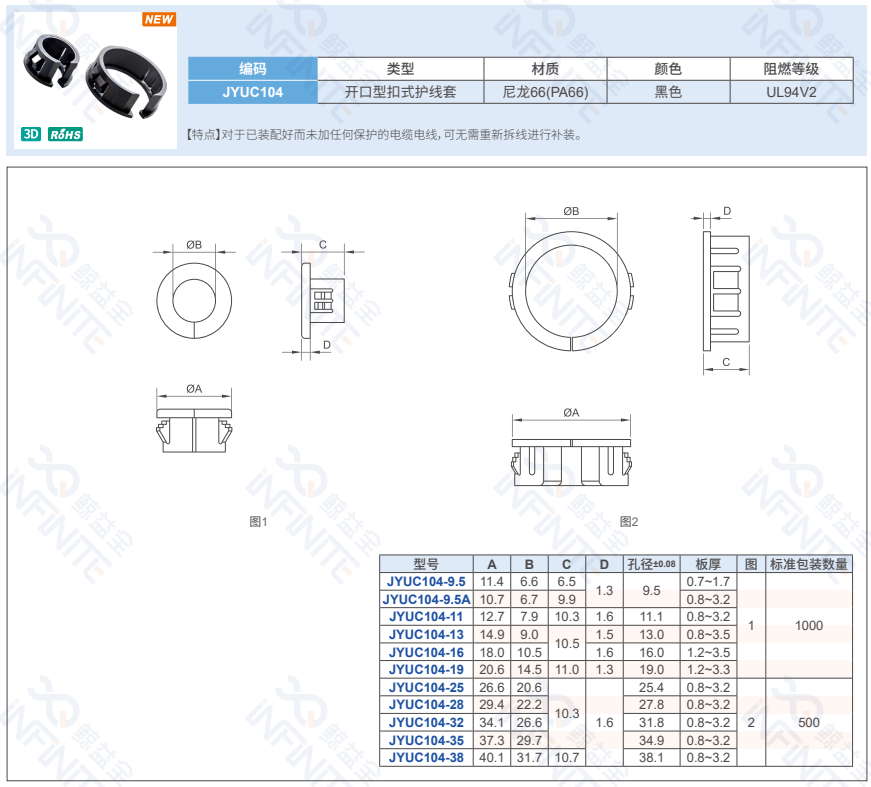Open model link JYUC104-9.5
This screenshot has height=787, width=871.
427,581
